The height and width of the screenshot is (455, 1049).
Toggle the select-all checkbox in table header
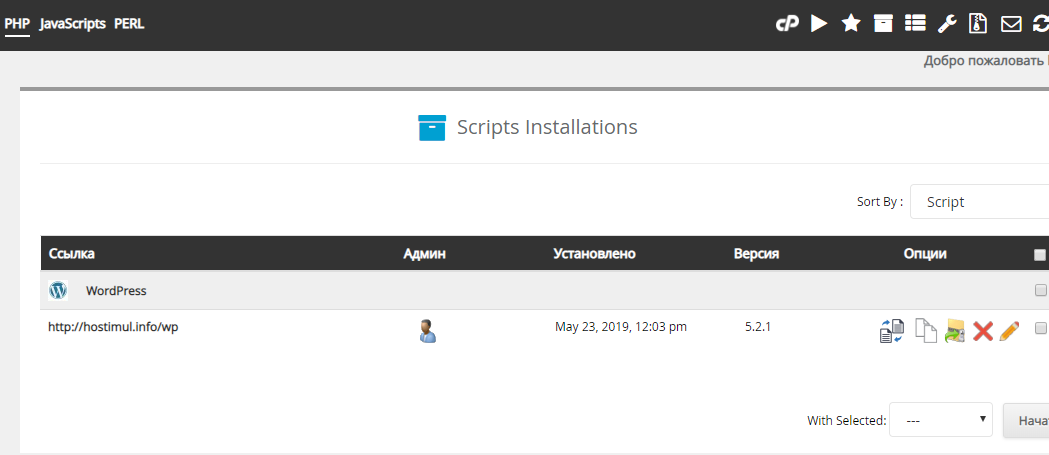[1040, 255]
